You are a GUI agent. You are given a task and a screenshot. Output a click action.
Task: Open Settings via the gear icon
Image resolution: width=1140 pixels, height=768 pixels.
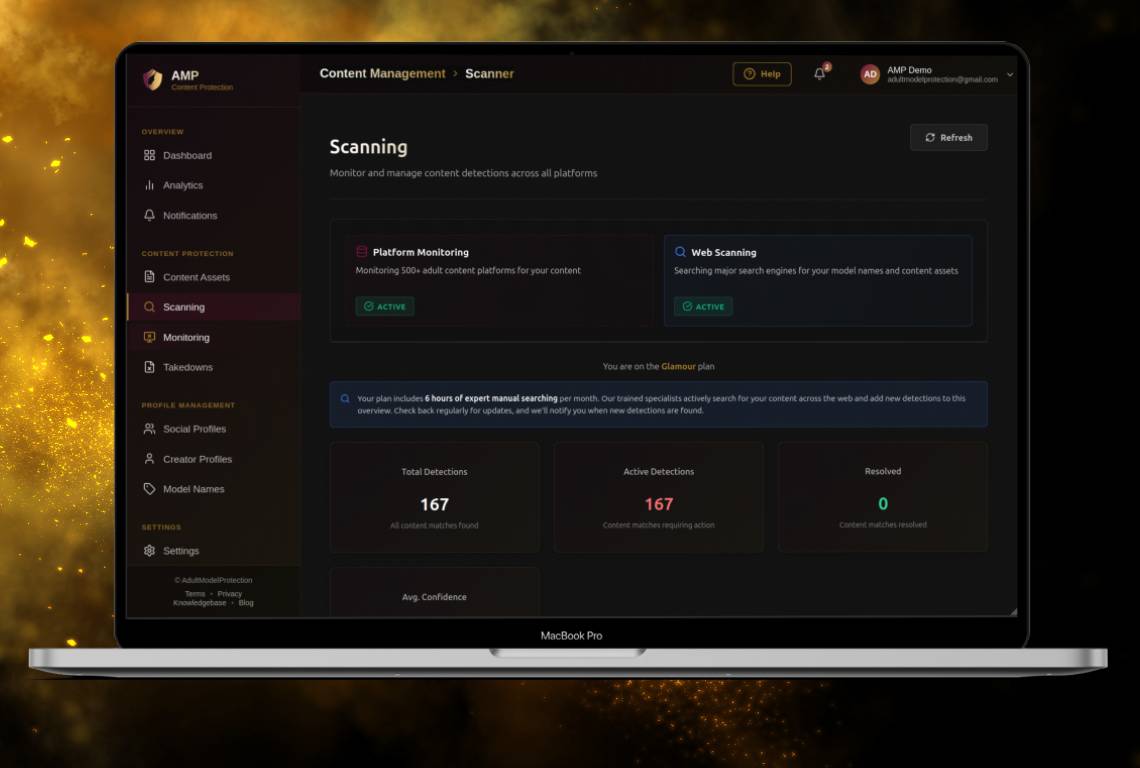point(149,550)
